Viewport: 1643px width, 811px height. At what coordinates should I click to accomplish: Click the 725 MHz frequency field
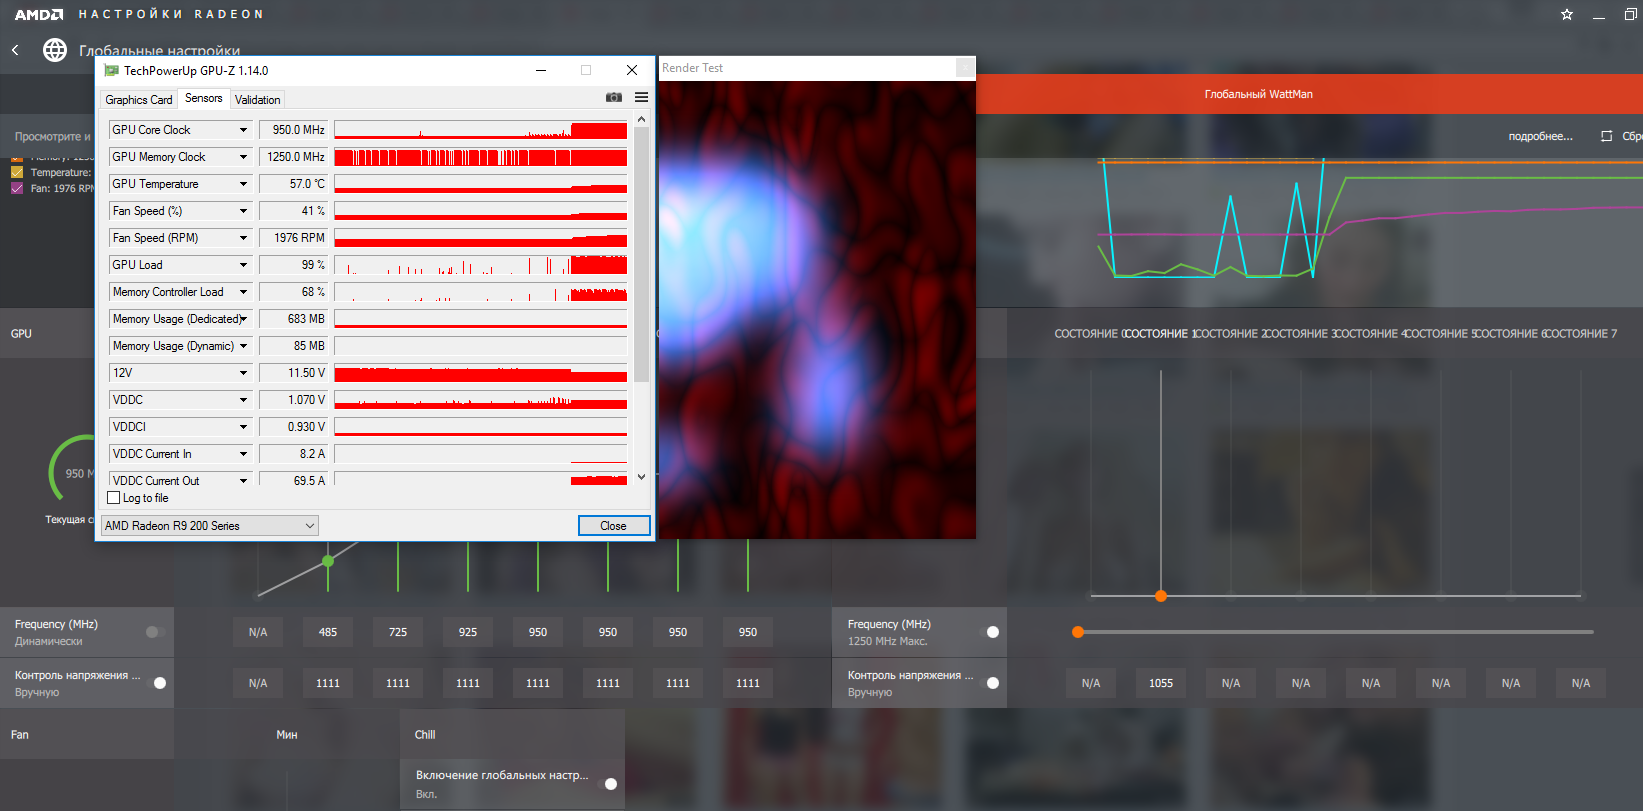[398, 632]
